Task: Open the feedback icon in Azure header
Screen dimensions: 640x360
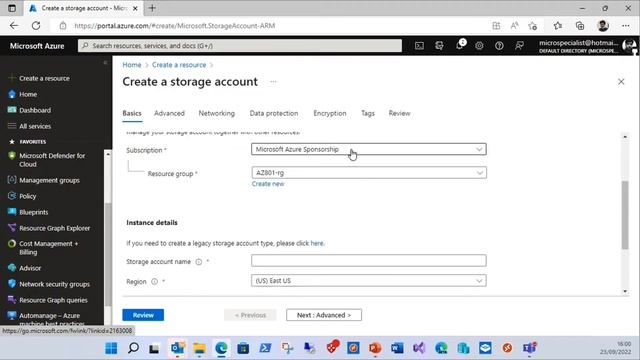Action: click(519, 46)
